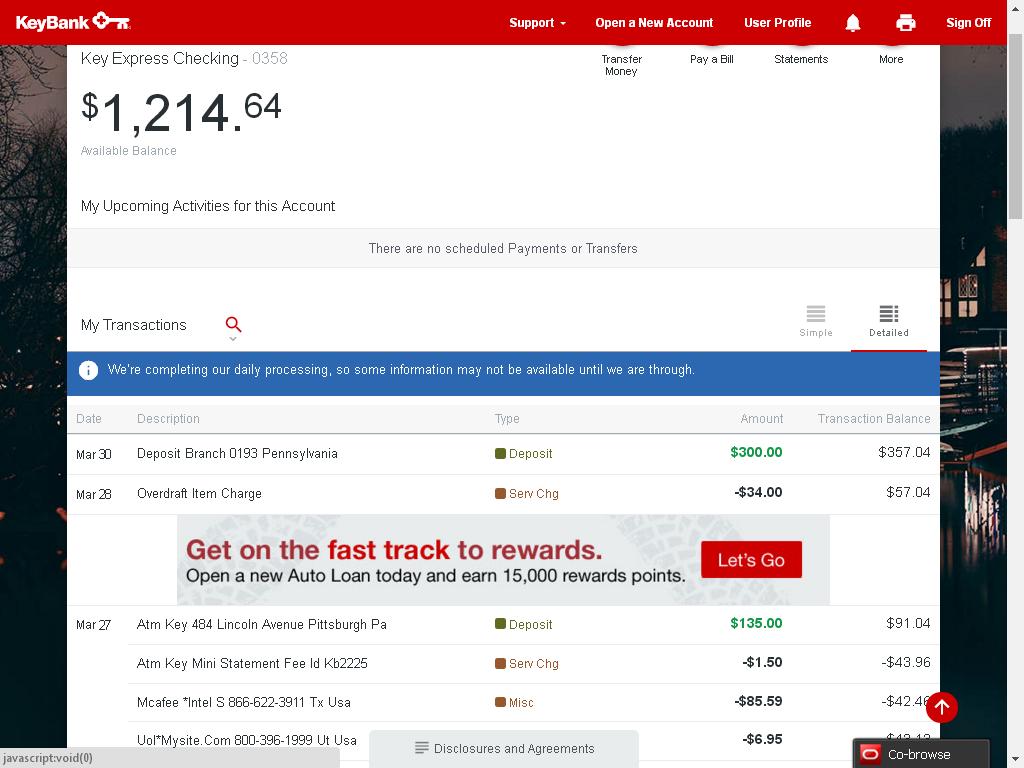Open the Deposit Branch 0193 Pennsylvania transaction
Image resolution: width=1024 pixels, height=768 pixels.
pos(237,453)
